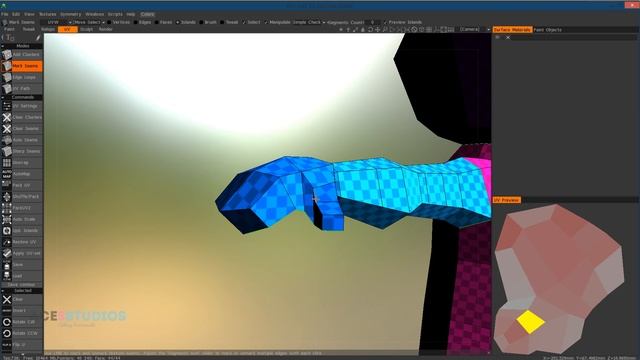Click Restore UV
Viewport: 640px width, 360px height.
[x=22, y=242]
